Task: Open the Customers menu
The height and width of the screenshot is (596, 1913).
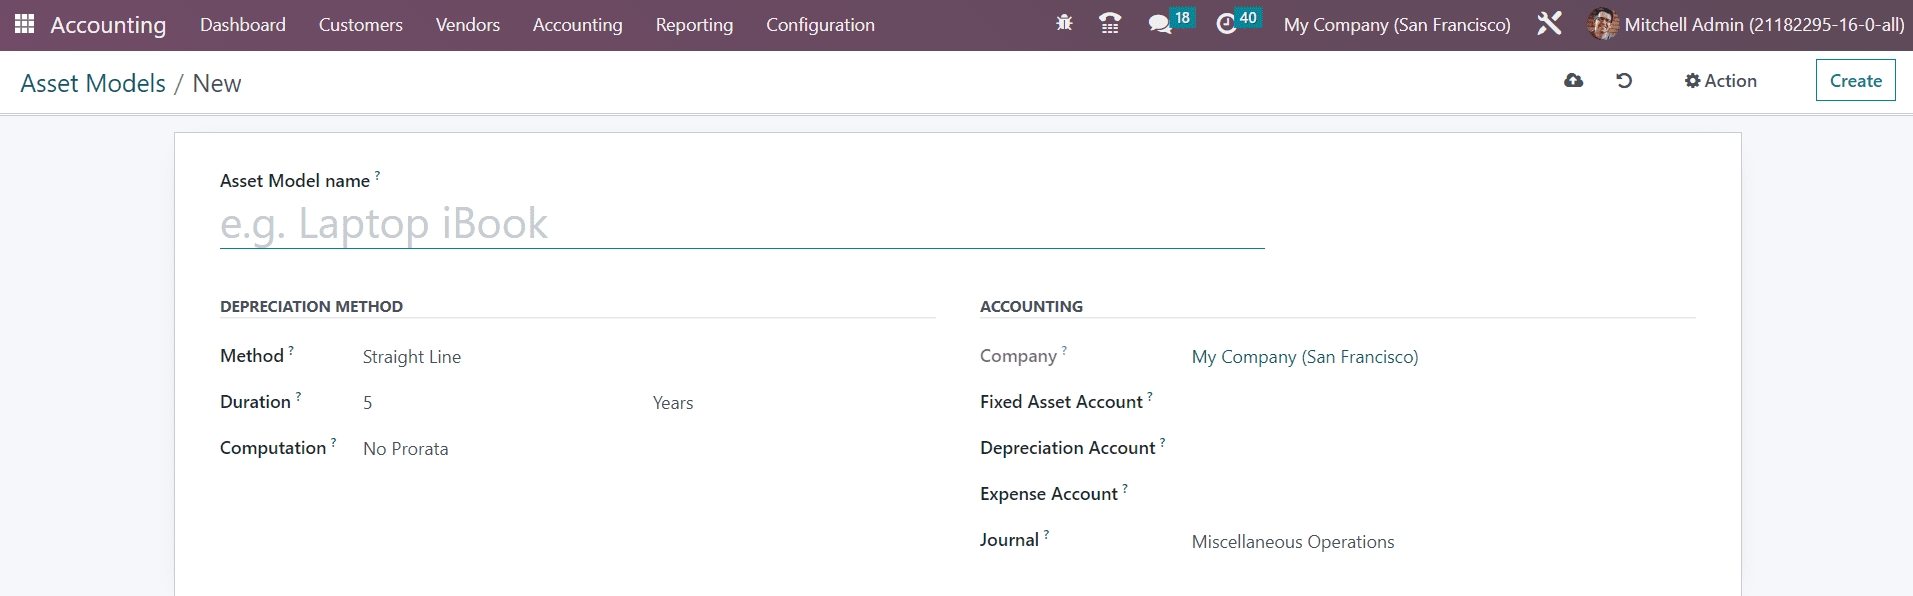Action: point(360,25)
